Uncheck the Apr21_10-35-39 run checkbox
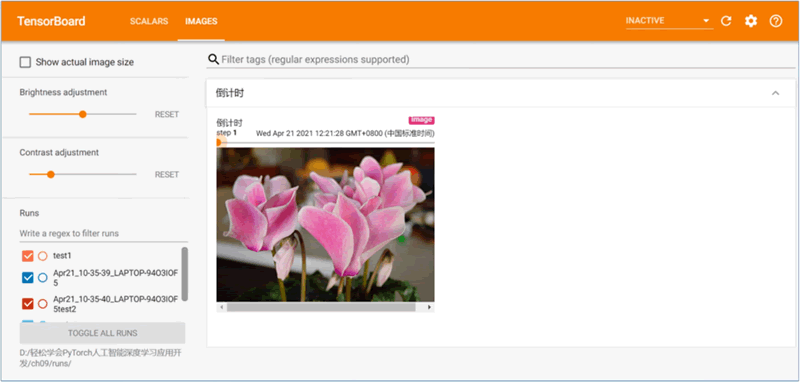Viewport: 800px width, 382px height. coord(28,277)
